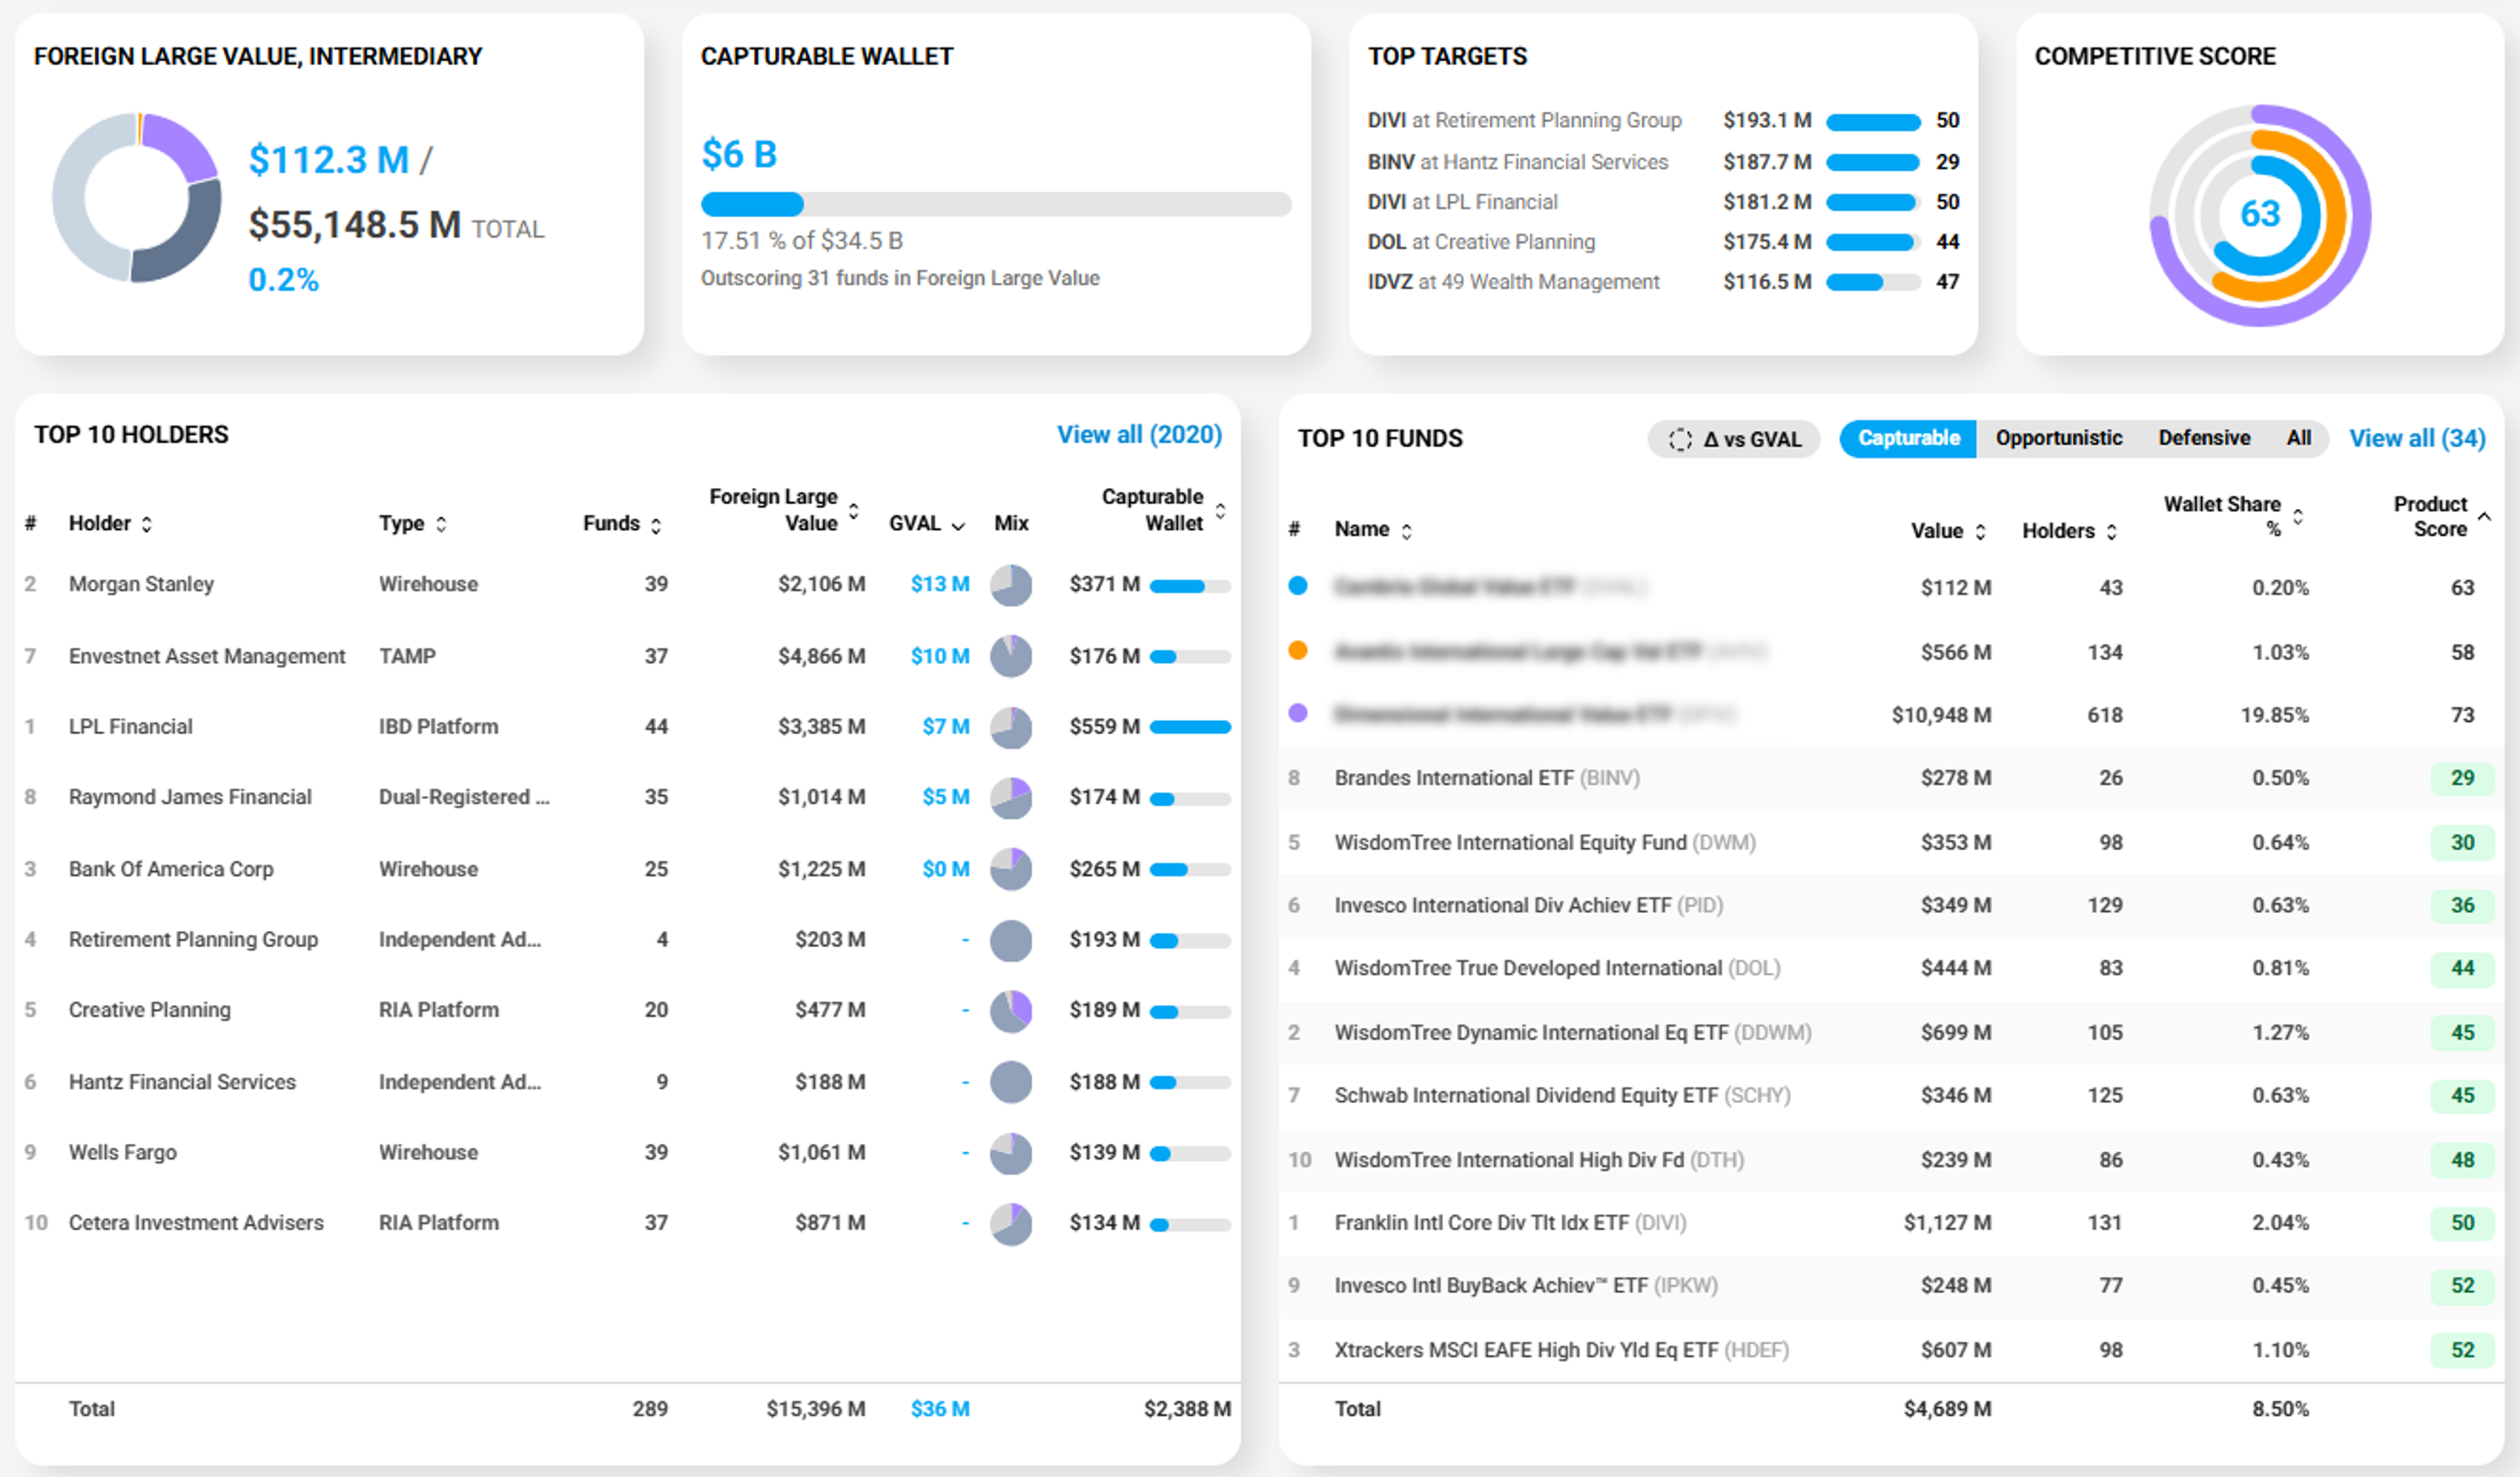Switch to the Defensive tab

click(2204, 438)
